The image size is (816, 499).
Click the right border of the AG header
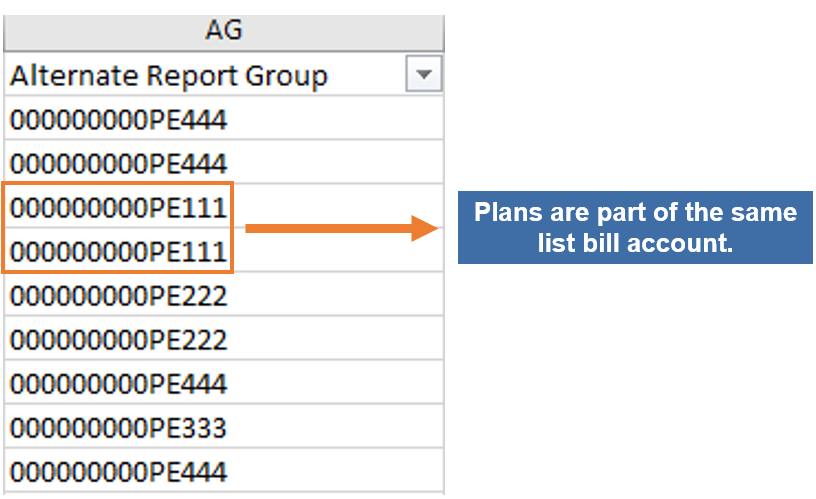pos(443,31)
